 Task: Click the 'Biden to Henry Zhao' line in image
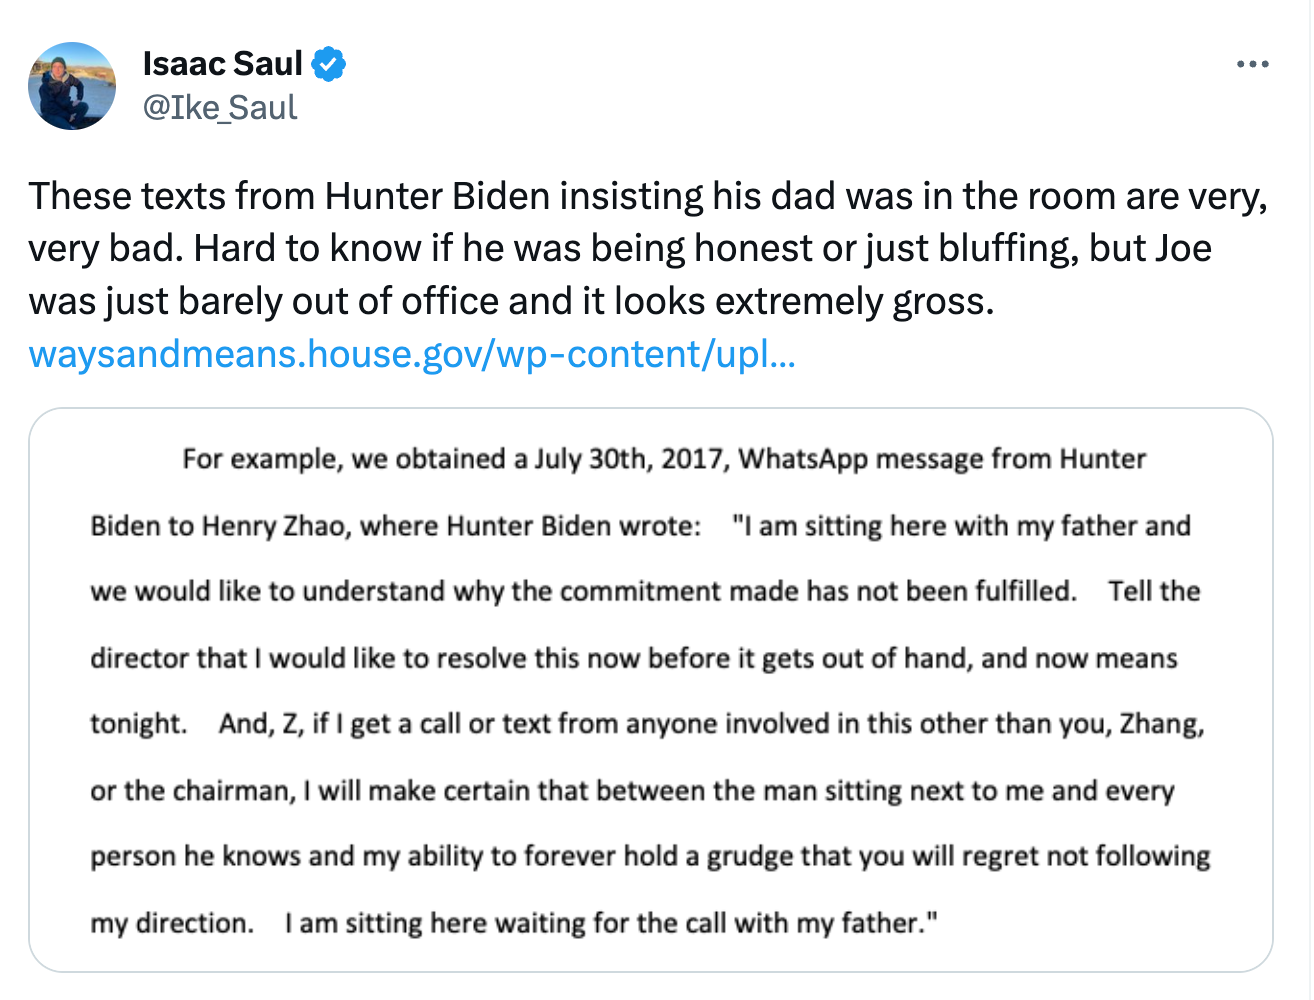pos(640,526)
